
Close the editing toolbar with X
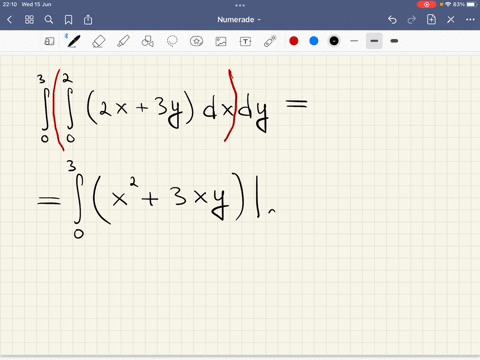[x=451, y=20]
